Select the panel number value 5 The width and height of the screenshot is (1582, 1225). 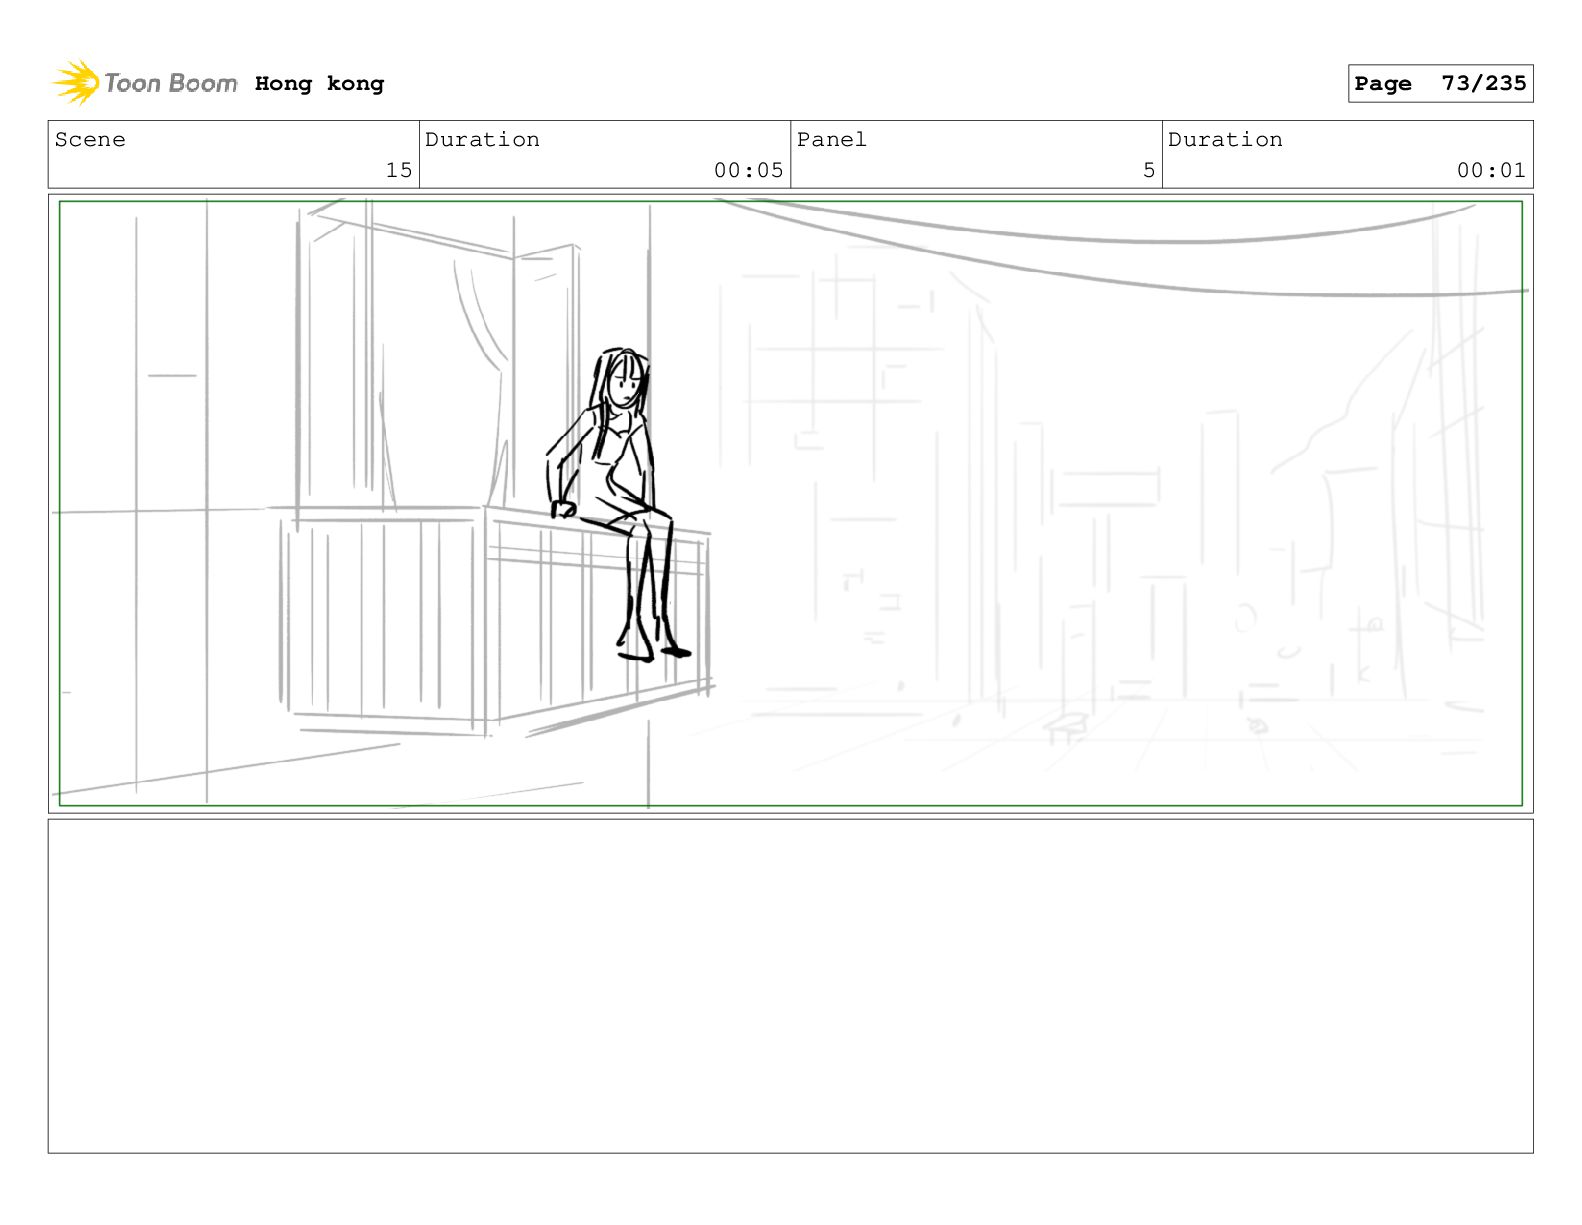pos(1149,170)
